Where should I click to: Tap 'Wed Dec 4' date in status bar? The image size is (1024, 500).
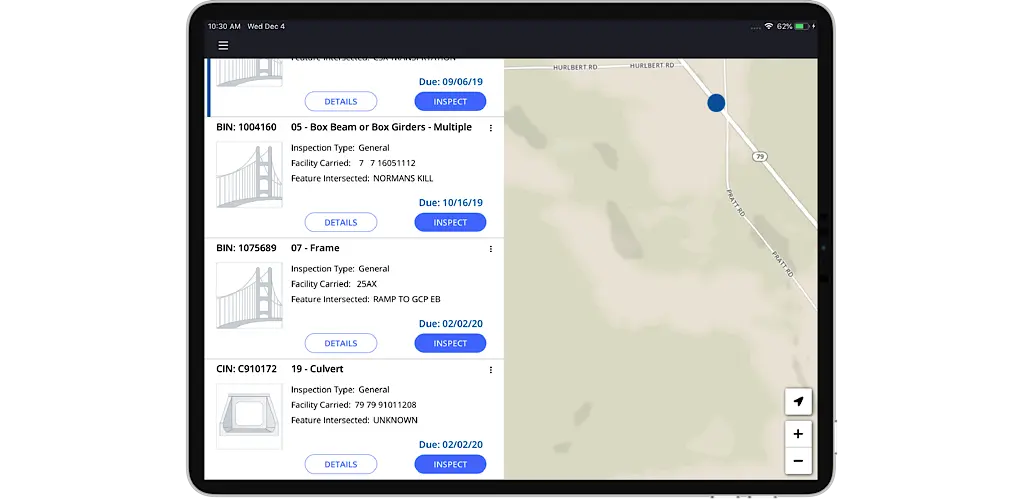tap(266, 27)
